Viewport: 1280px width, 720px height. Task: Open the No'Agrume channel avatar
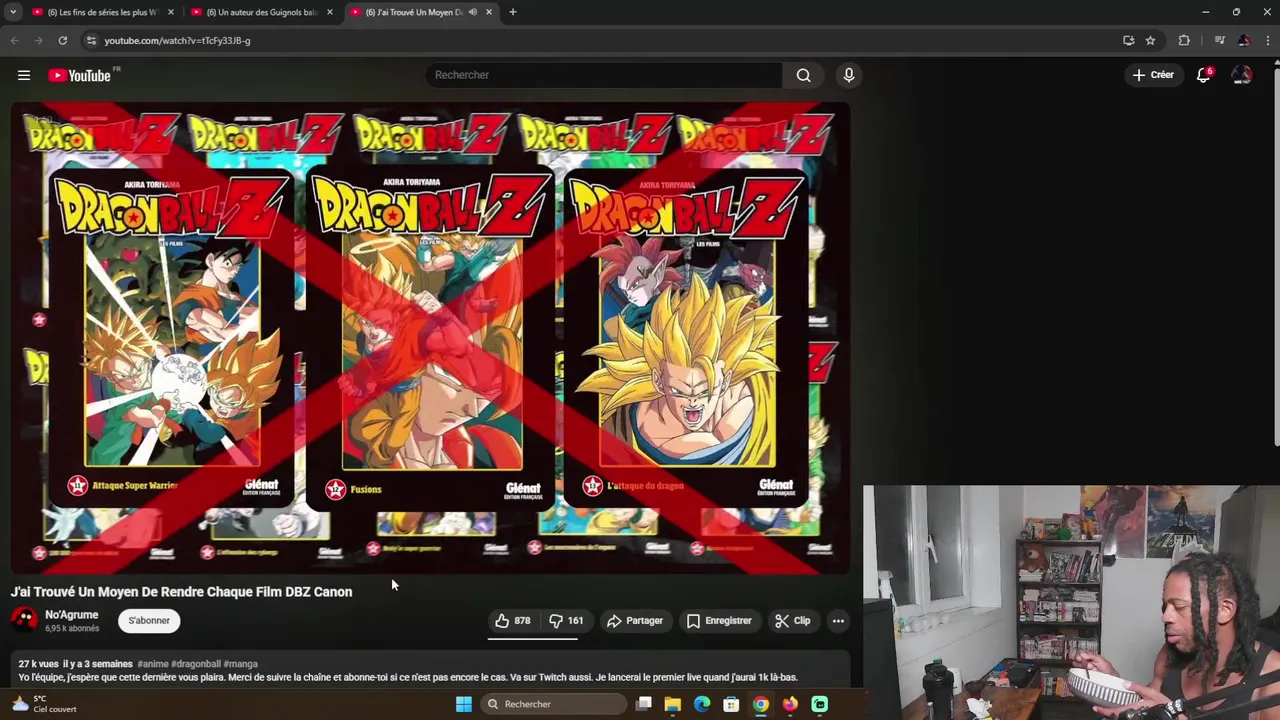click(24, 620)
